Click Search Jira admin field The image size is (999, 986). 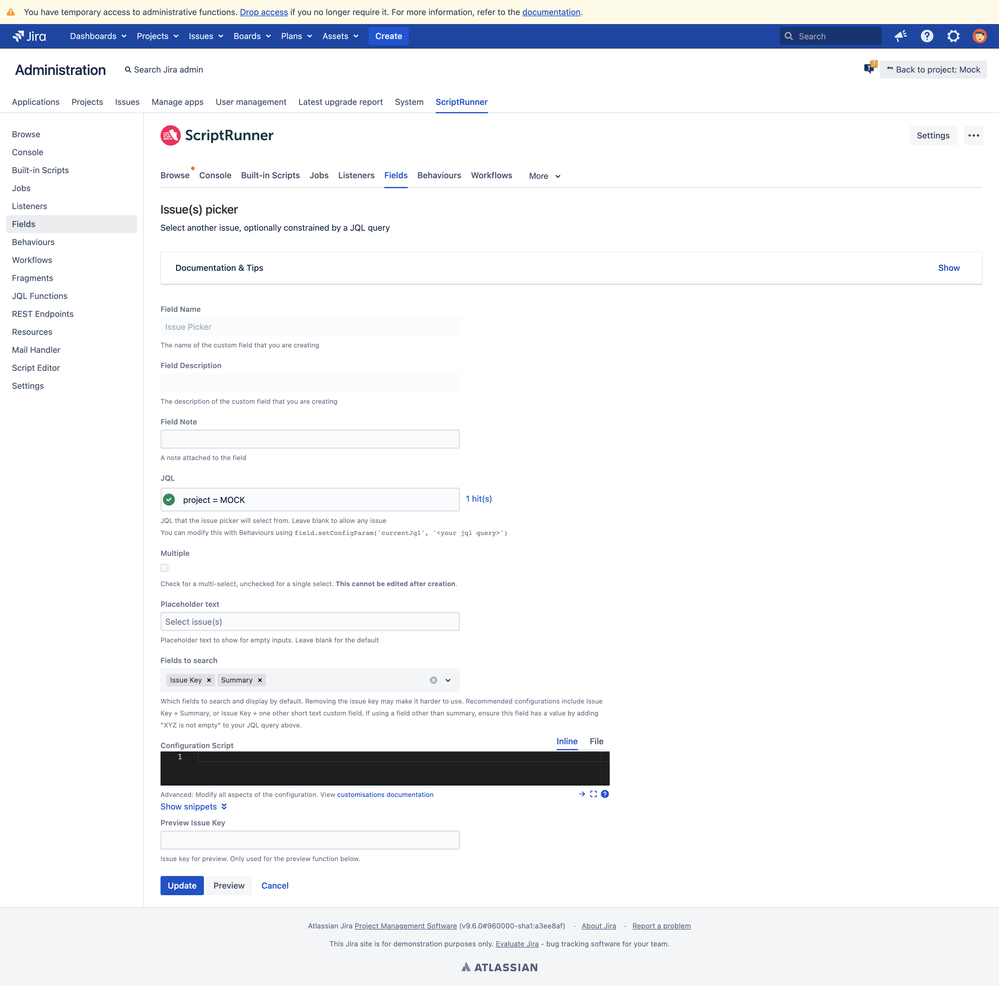point(164,69)
